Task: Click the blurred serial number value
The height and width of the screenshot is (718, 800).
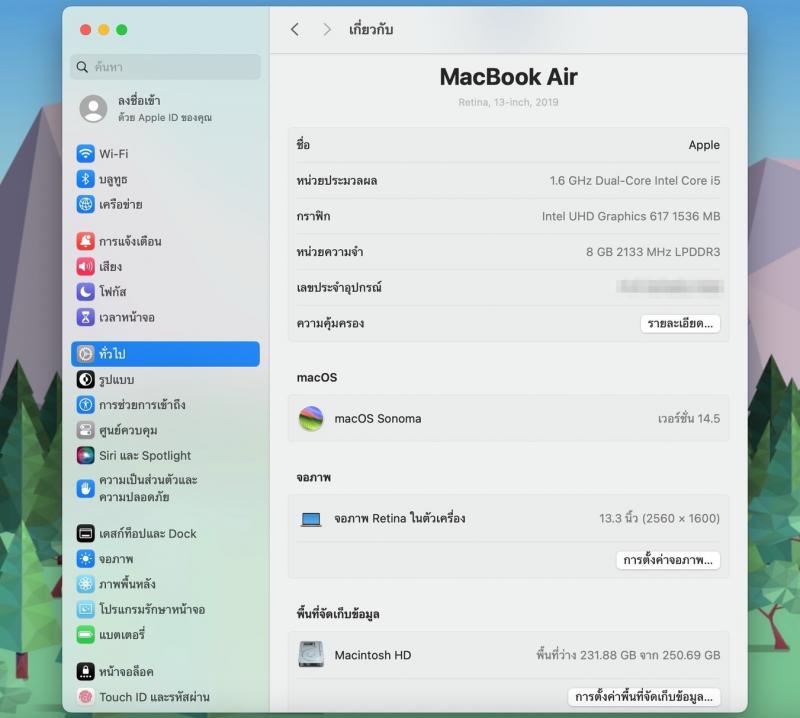Action: pos(670,287)
